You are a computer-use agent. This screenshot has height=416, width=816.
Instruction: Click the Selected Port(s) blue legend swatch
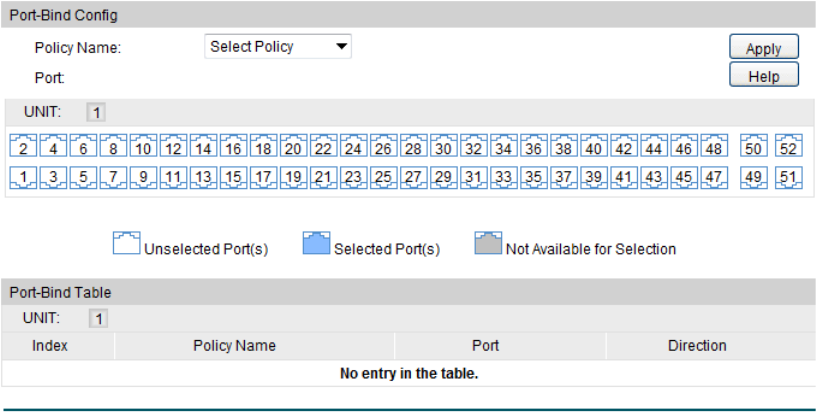pos(316,245)
